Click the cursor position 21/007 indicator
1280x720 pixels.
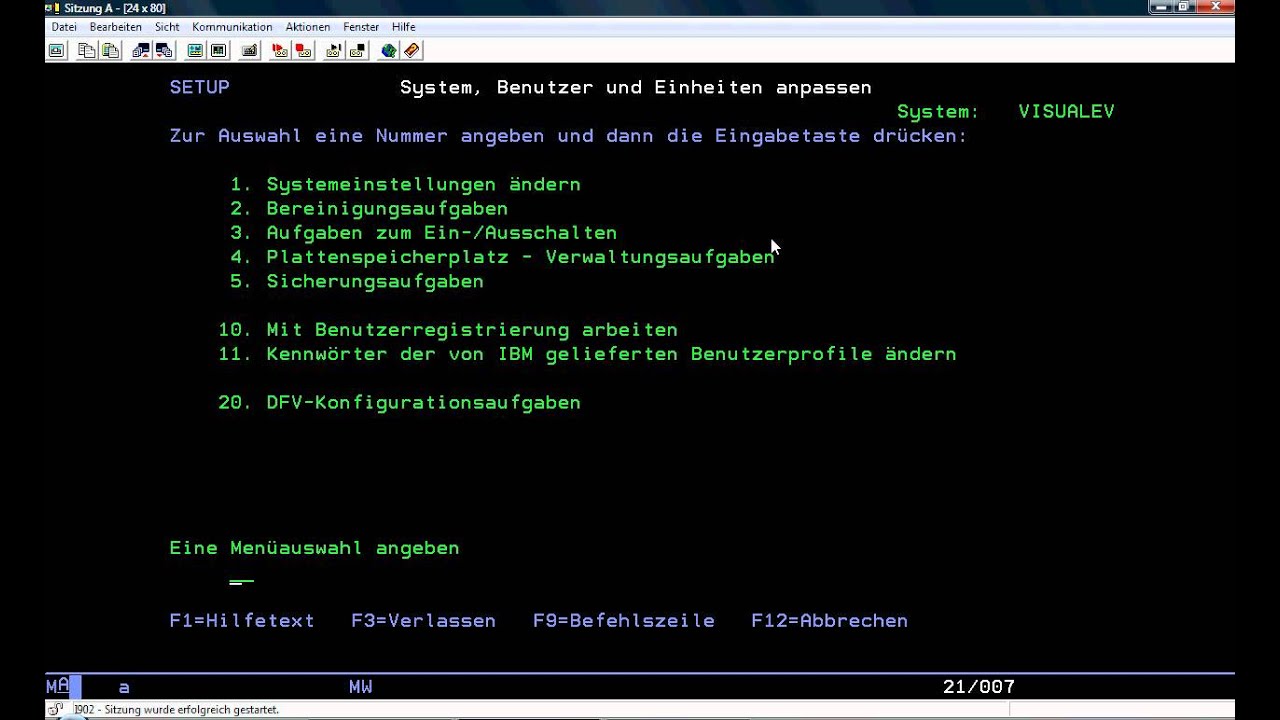(979, 687)
